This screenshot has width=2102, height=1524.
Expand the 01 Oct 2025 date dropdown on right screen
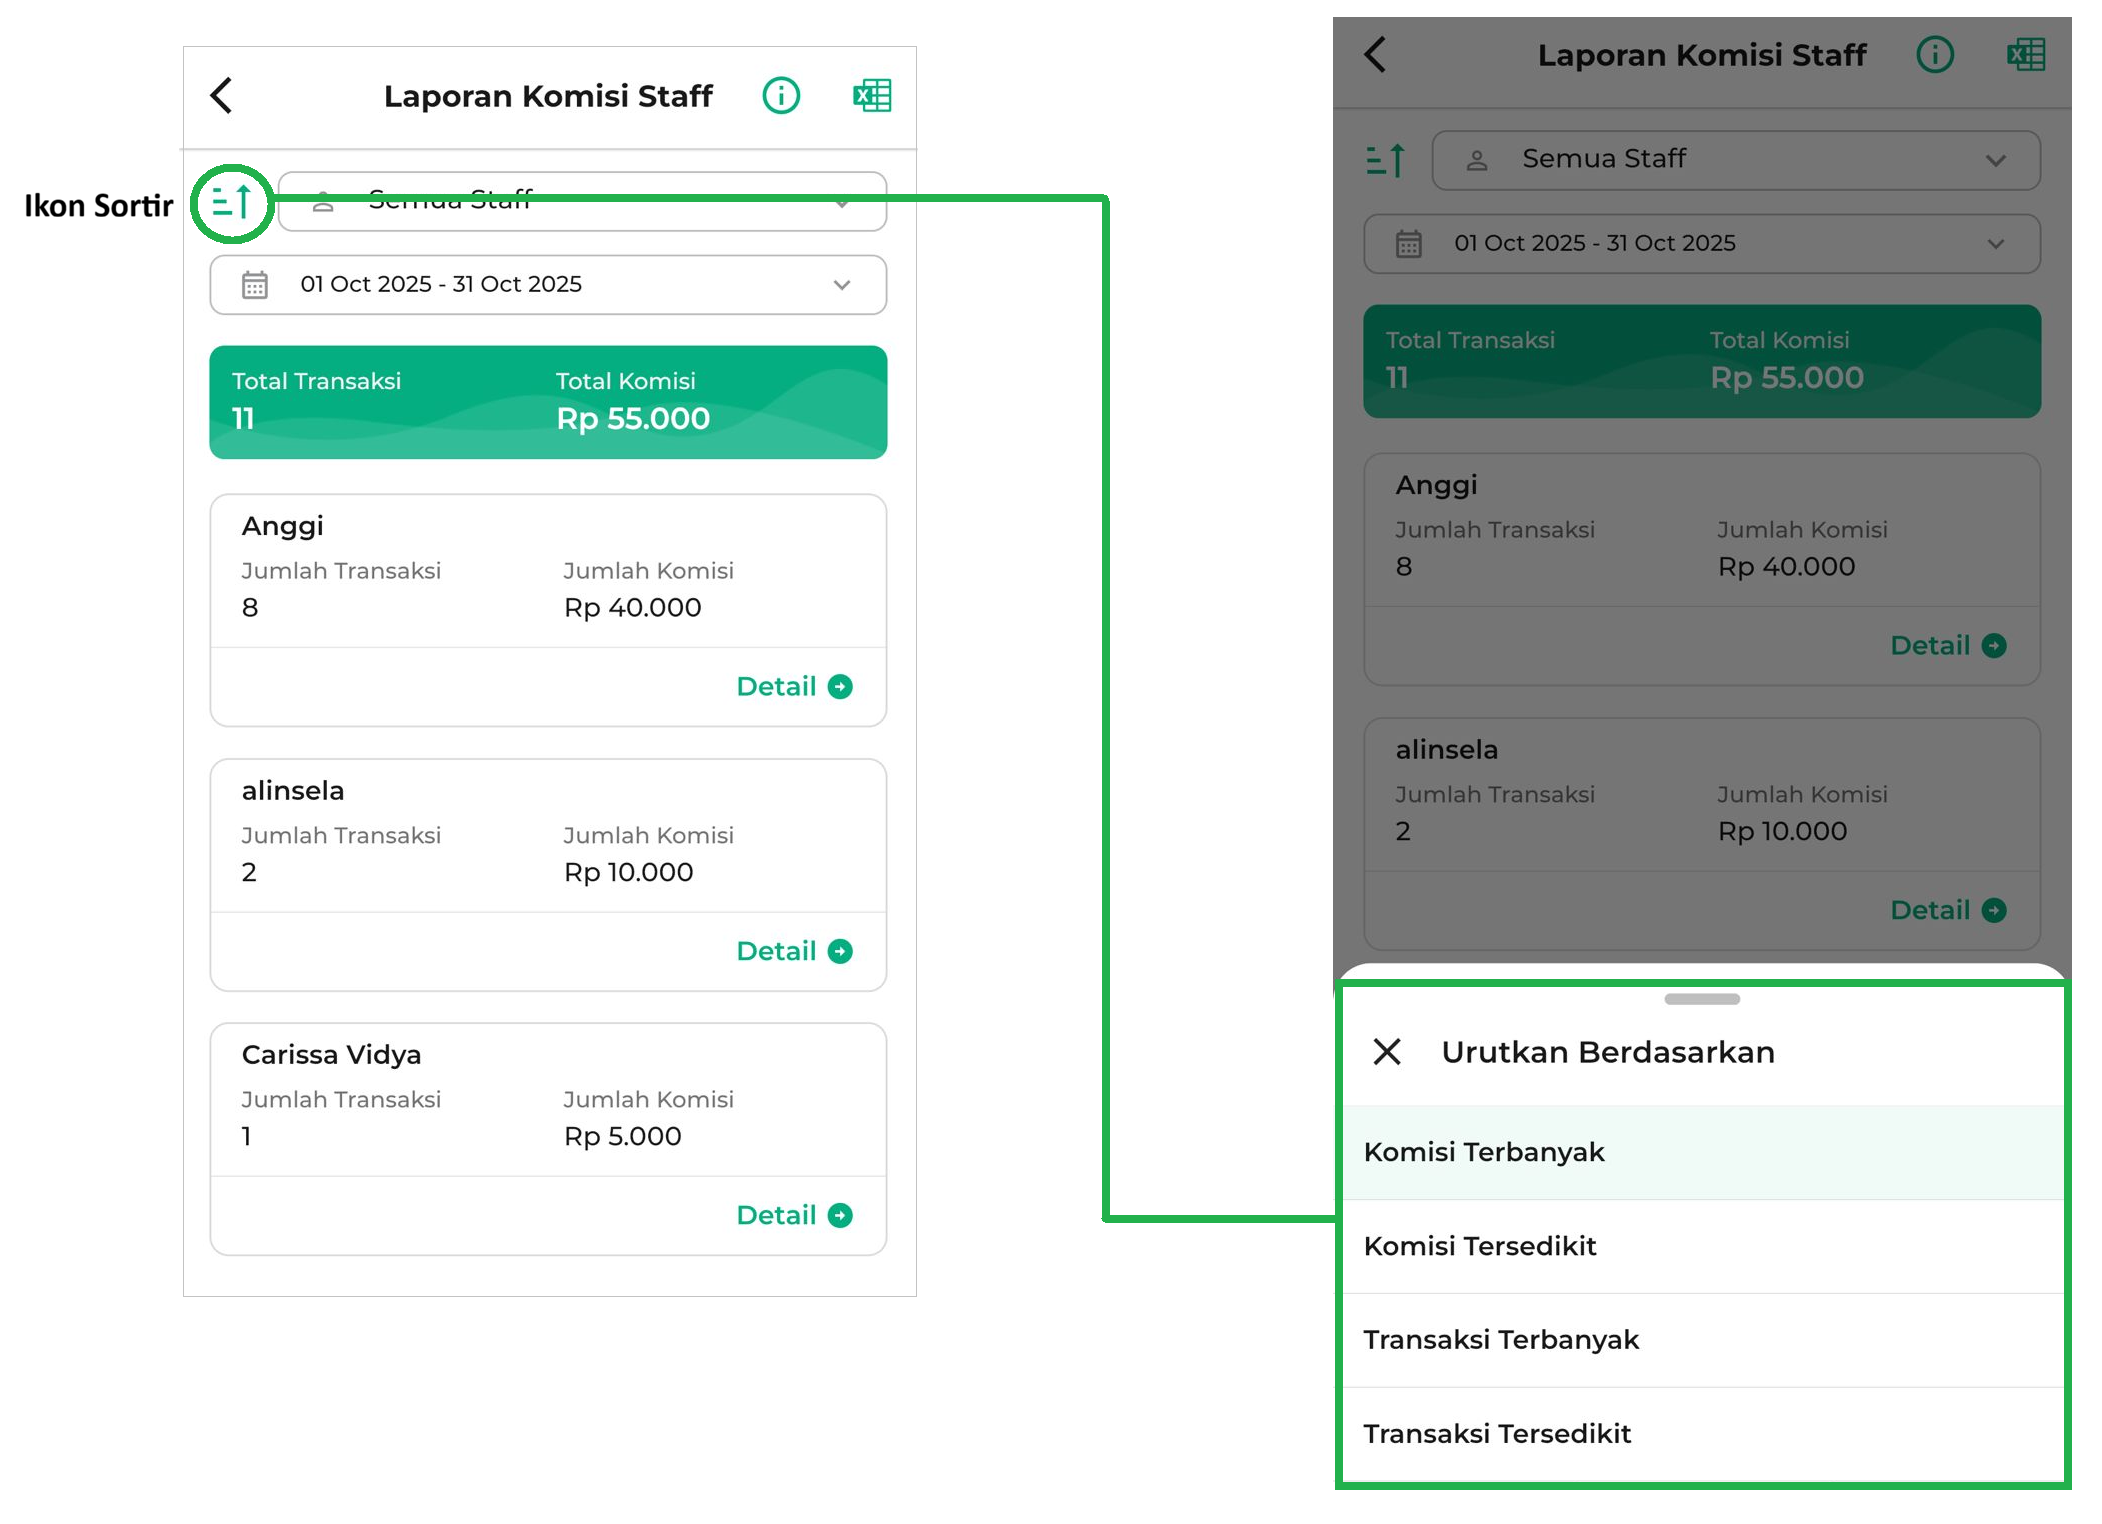(1701, 244)
